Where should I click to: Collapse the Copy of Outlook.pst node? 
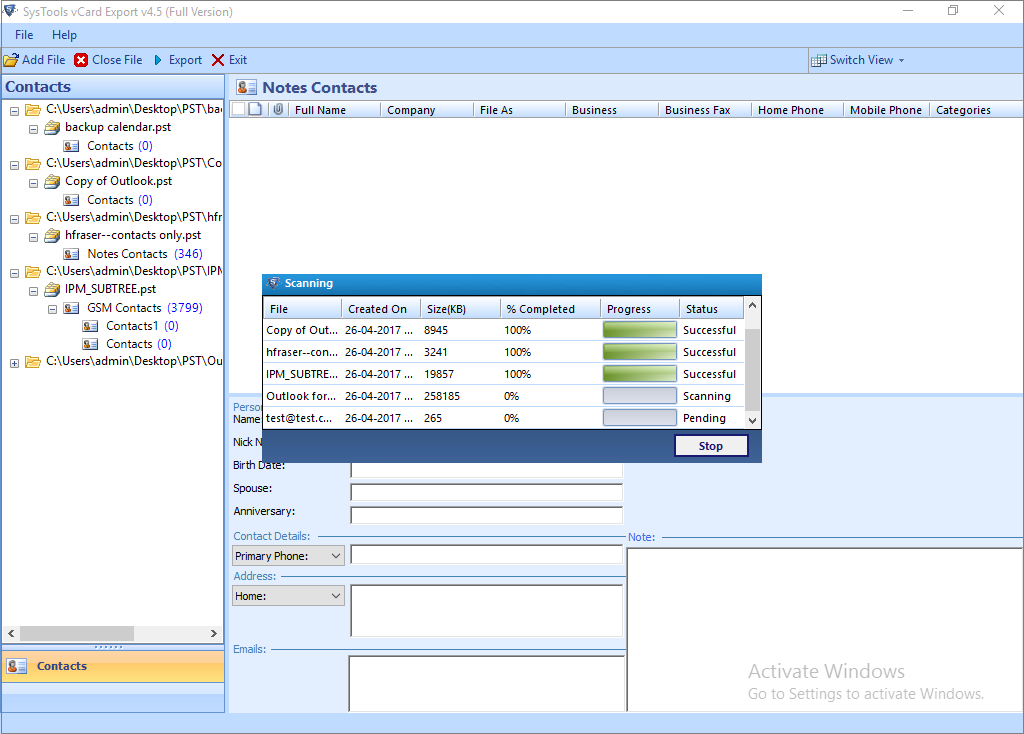33,184
